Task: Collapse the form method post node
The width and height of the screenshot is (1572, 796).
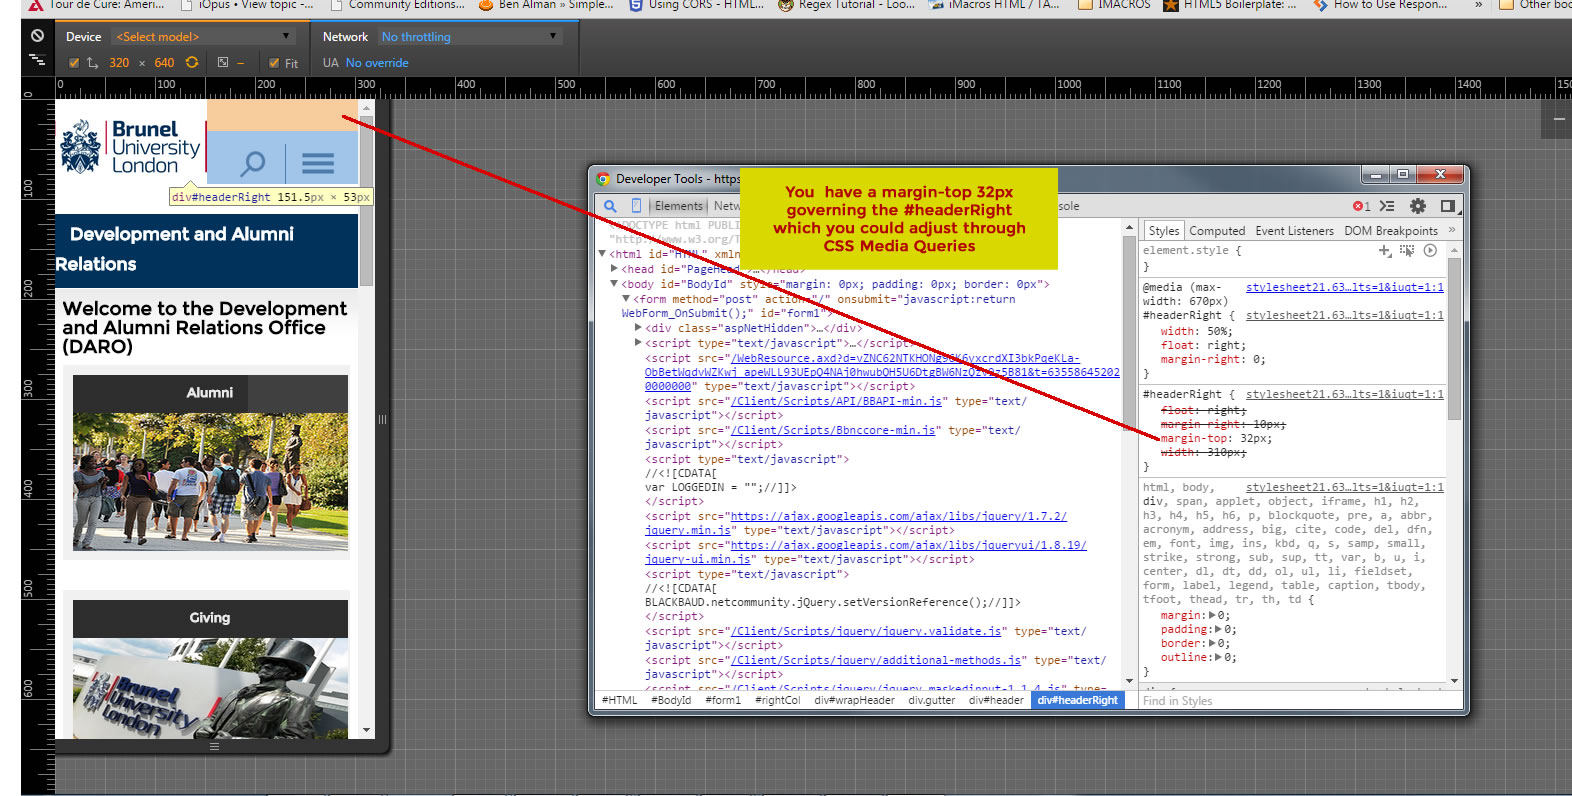Action: tap(626, 298)
